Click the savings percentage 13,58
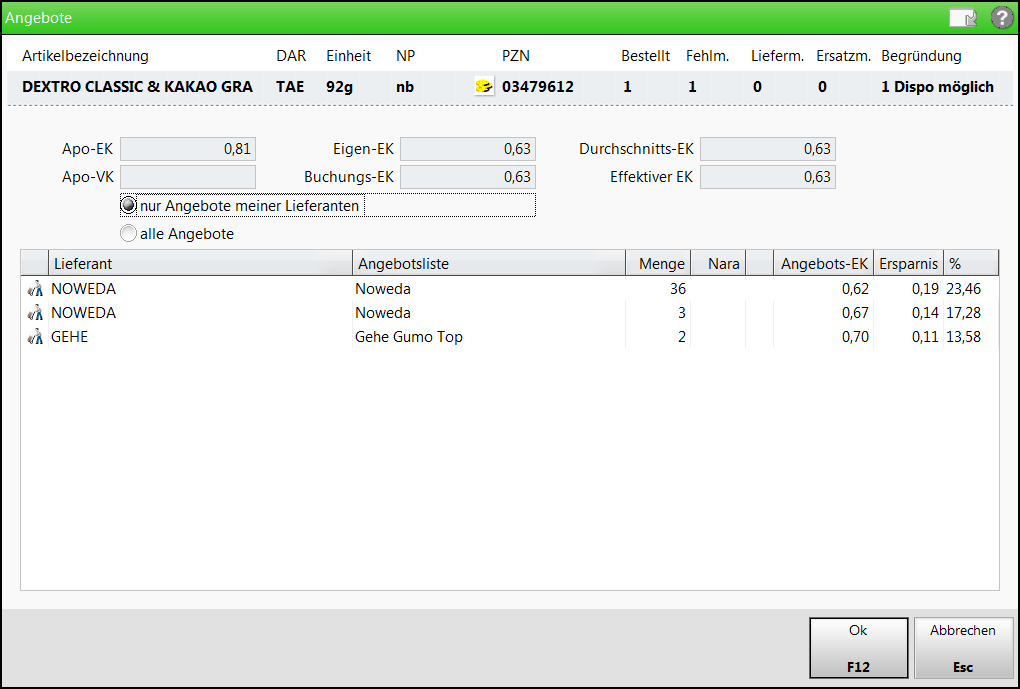Image resolution: width=1020 pixels, height=689 pixels. [x=963, y=336]
